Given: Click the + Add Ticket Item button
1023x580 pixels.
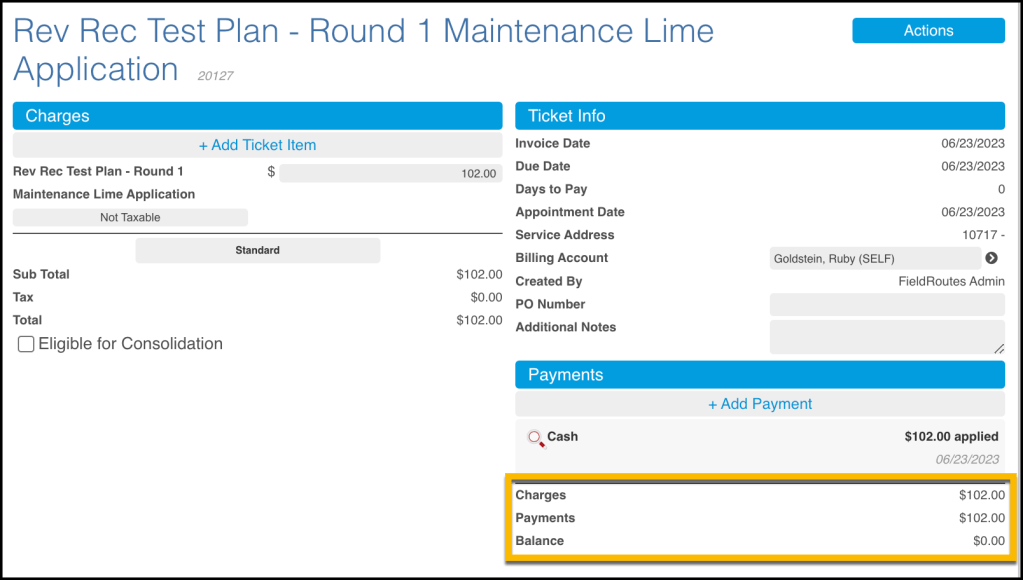Looking at the screenshot, I should point(257,145).
